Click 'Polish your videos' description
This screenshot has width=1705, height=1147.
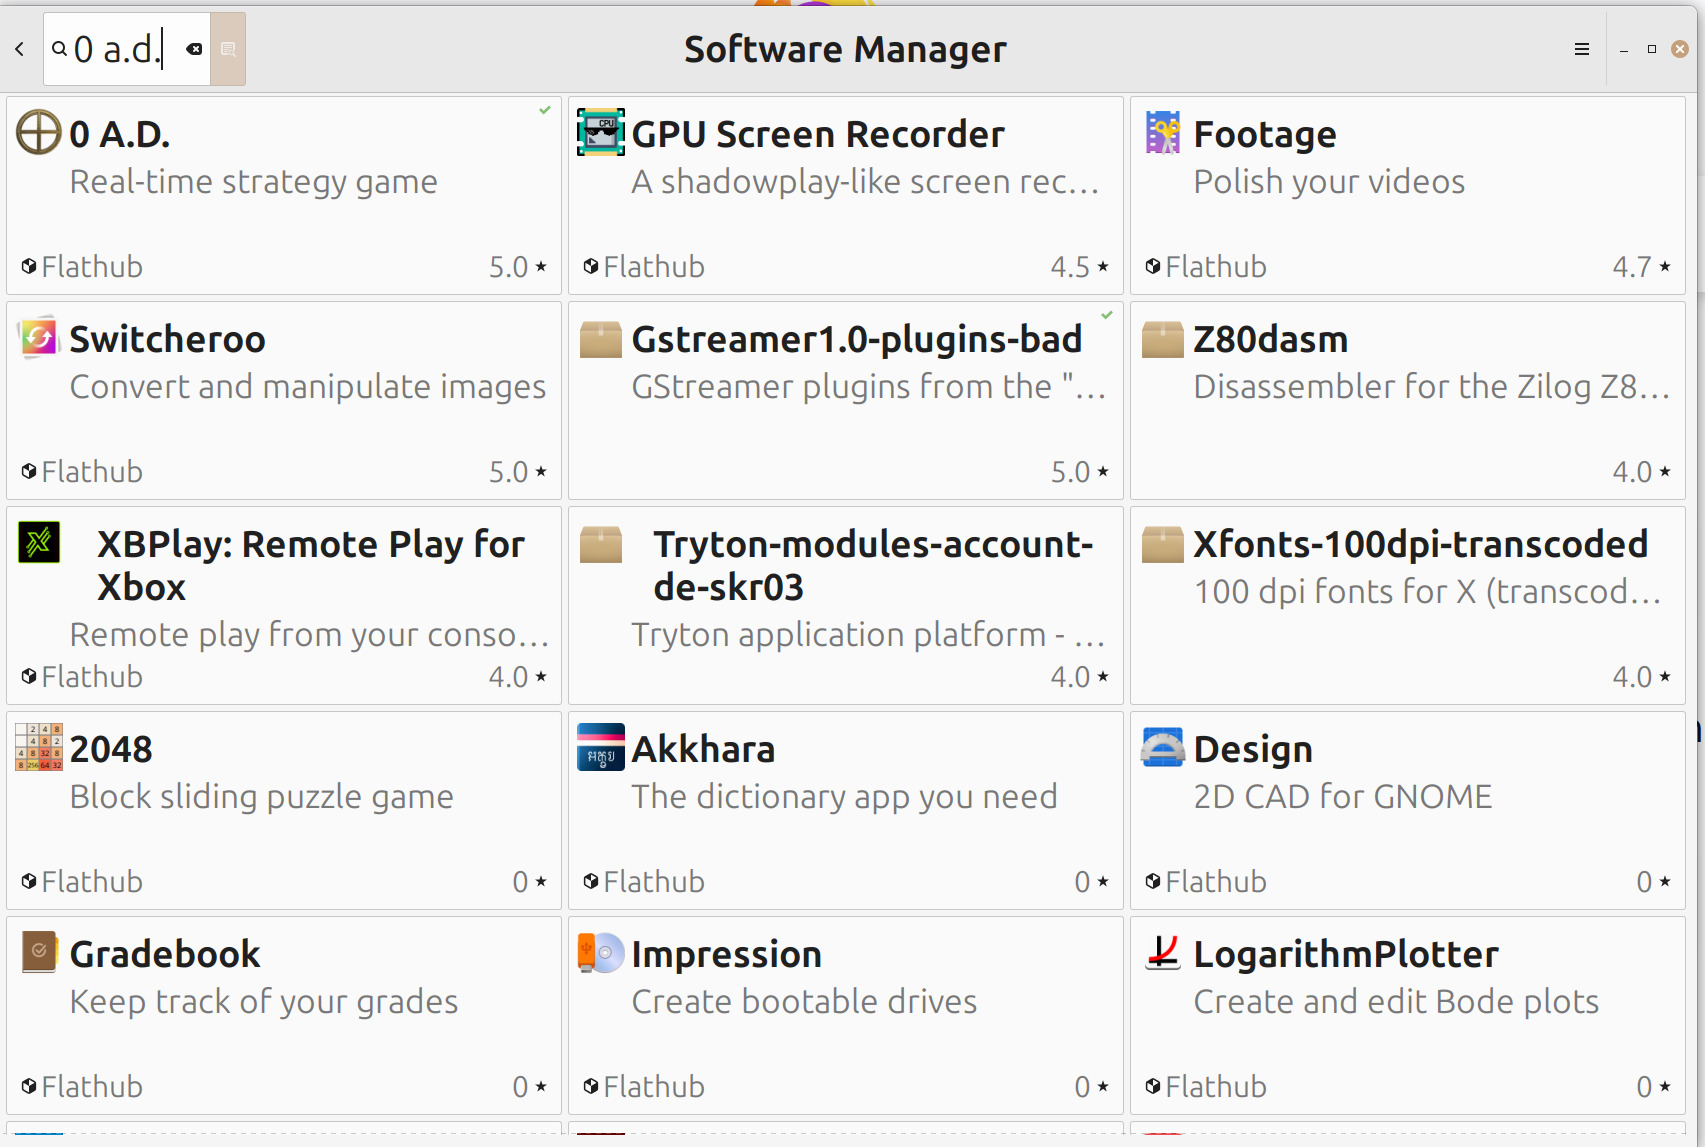[1329, 182]
